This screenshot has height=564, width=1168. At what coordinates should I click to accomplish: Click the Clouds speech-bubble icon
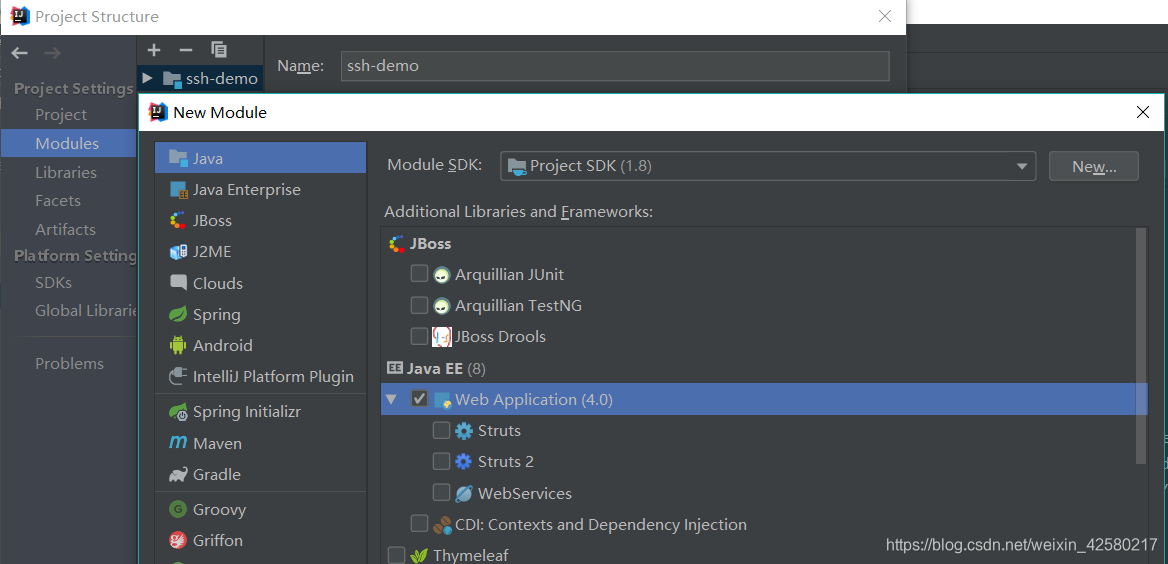(x=178, y=283)
